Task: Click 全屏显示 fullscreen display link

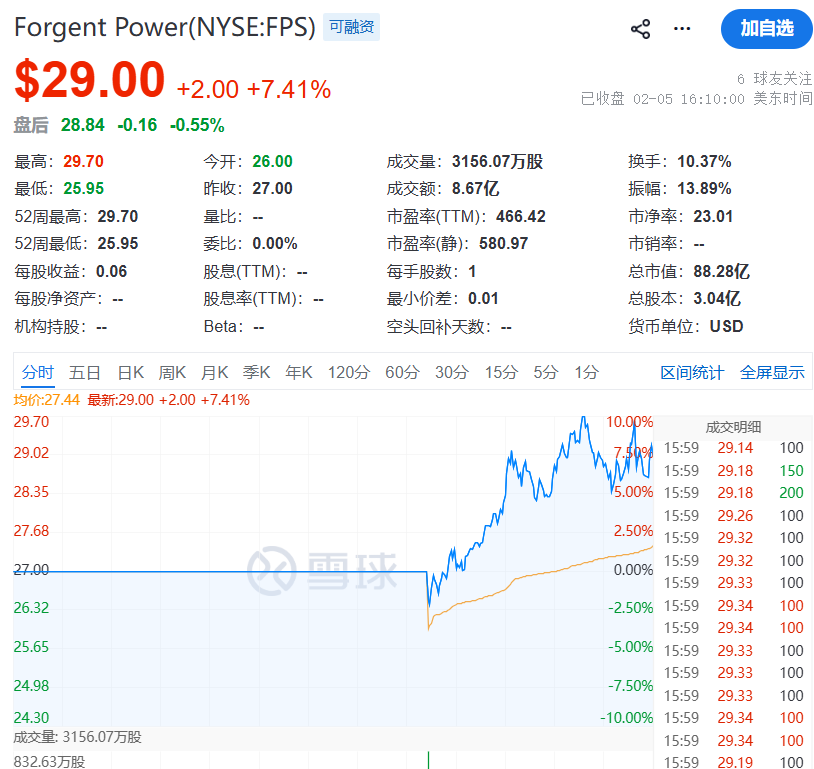Action: (x=772, y=373)
